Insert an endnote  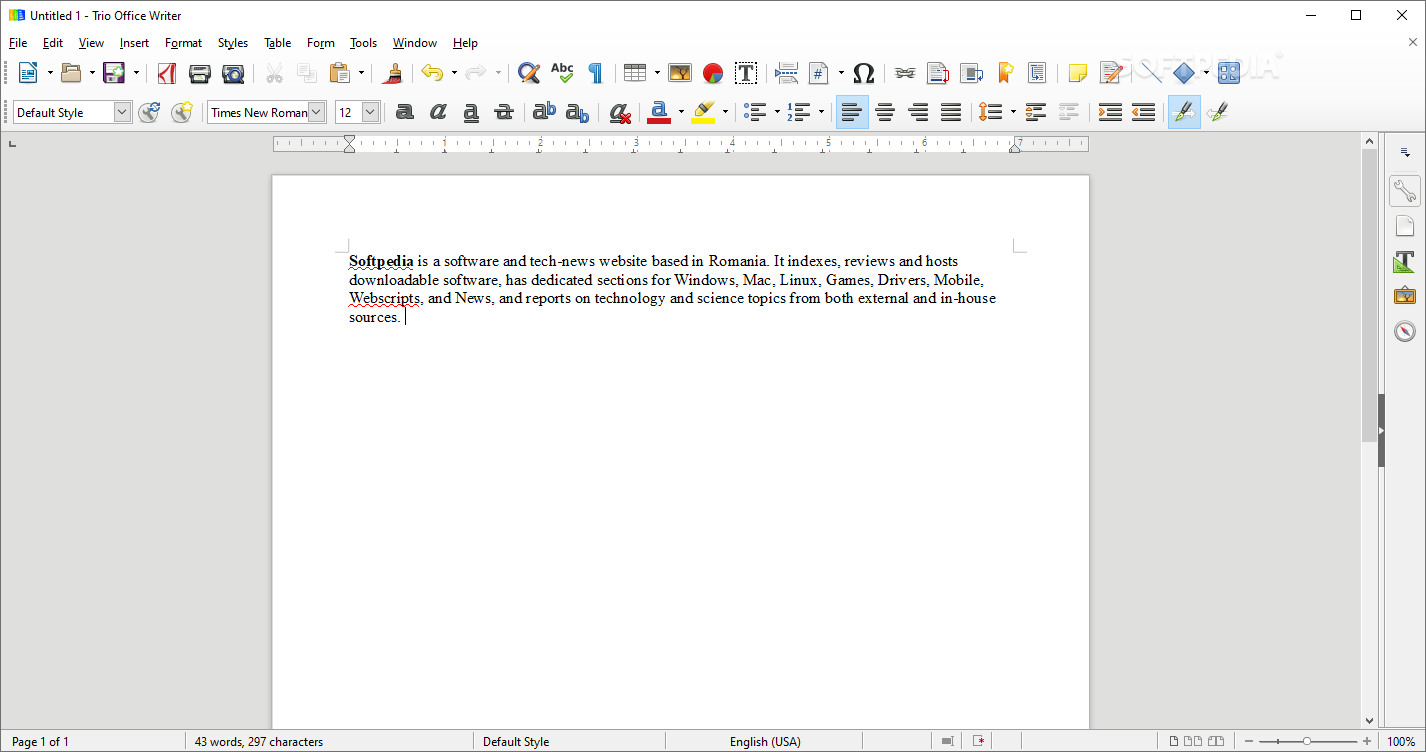[971, 73]
